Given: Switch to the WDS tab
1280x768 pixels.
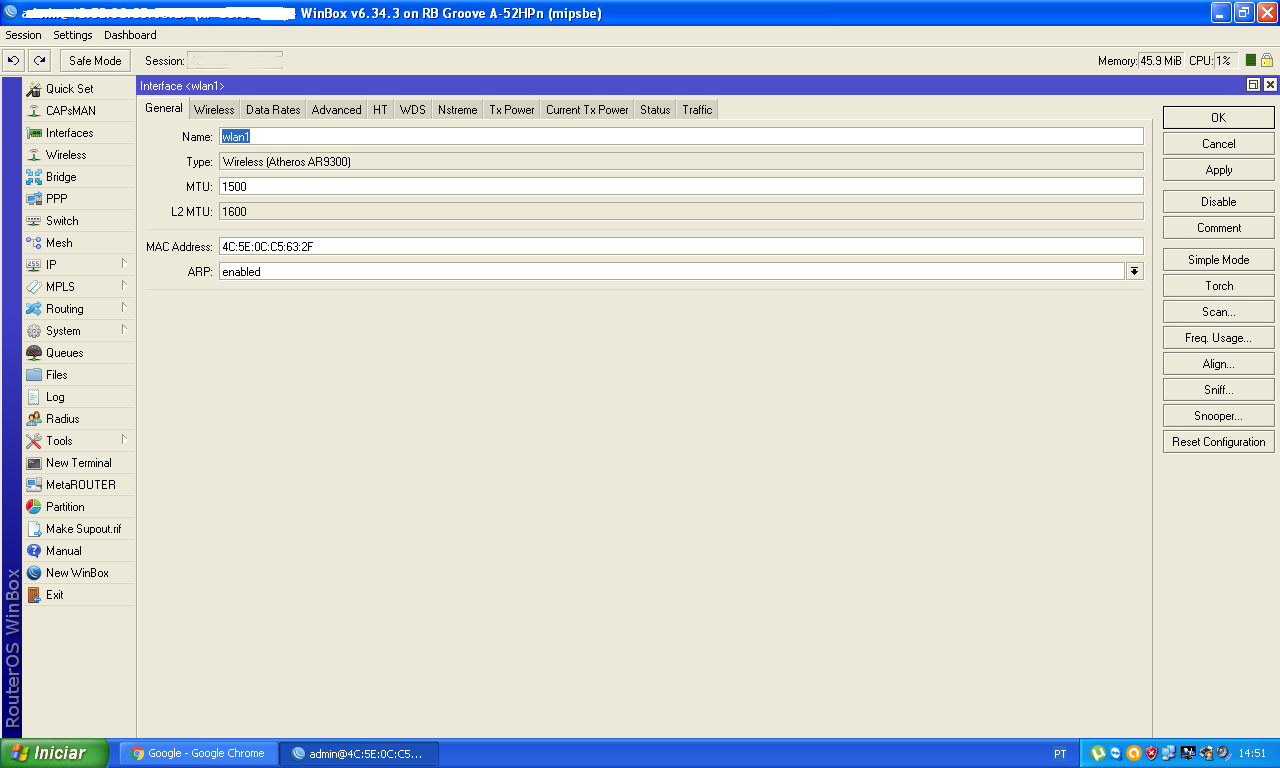Looking at the screenshot, I should [x=413, y=110].
